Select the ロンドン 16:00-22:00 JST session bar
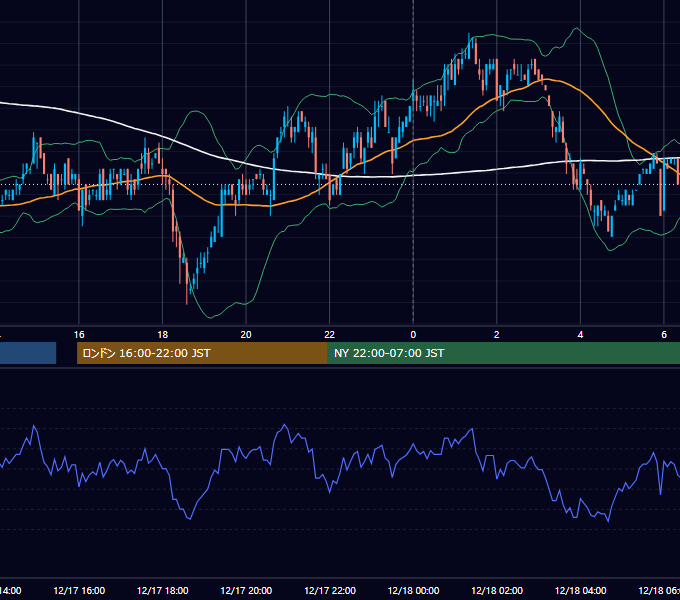 pos(202,353)
